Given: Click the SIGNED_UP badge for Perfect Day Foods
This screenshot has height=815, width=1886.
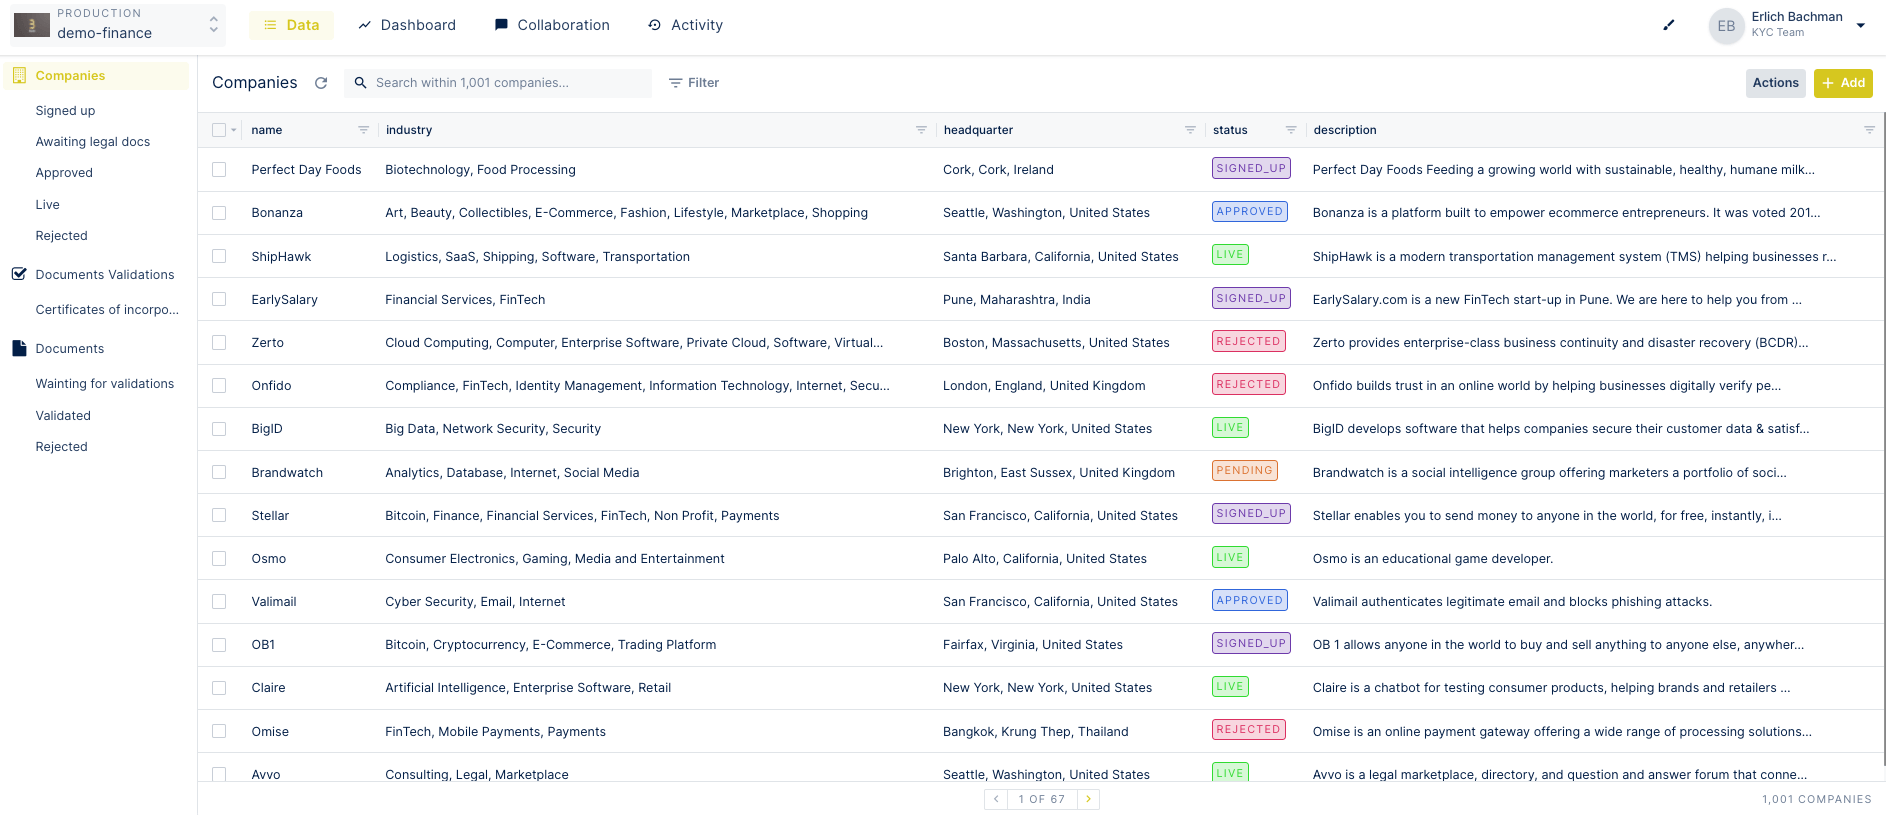Looking at the screenshot, I should pos(1251,168).
